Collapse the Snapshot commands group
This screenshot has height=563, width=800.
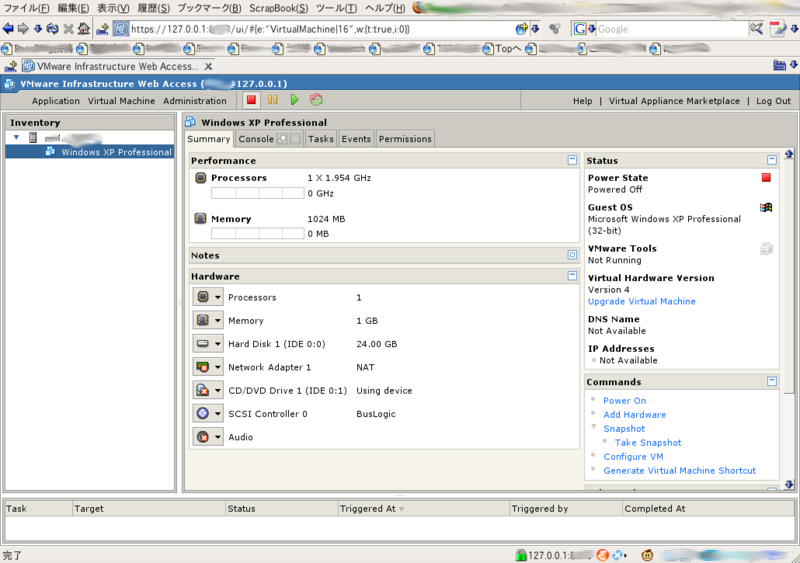(x=593, y=427)
